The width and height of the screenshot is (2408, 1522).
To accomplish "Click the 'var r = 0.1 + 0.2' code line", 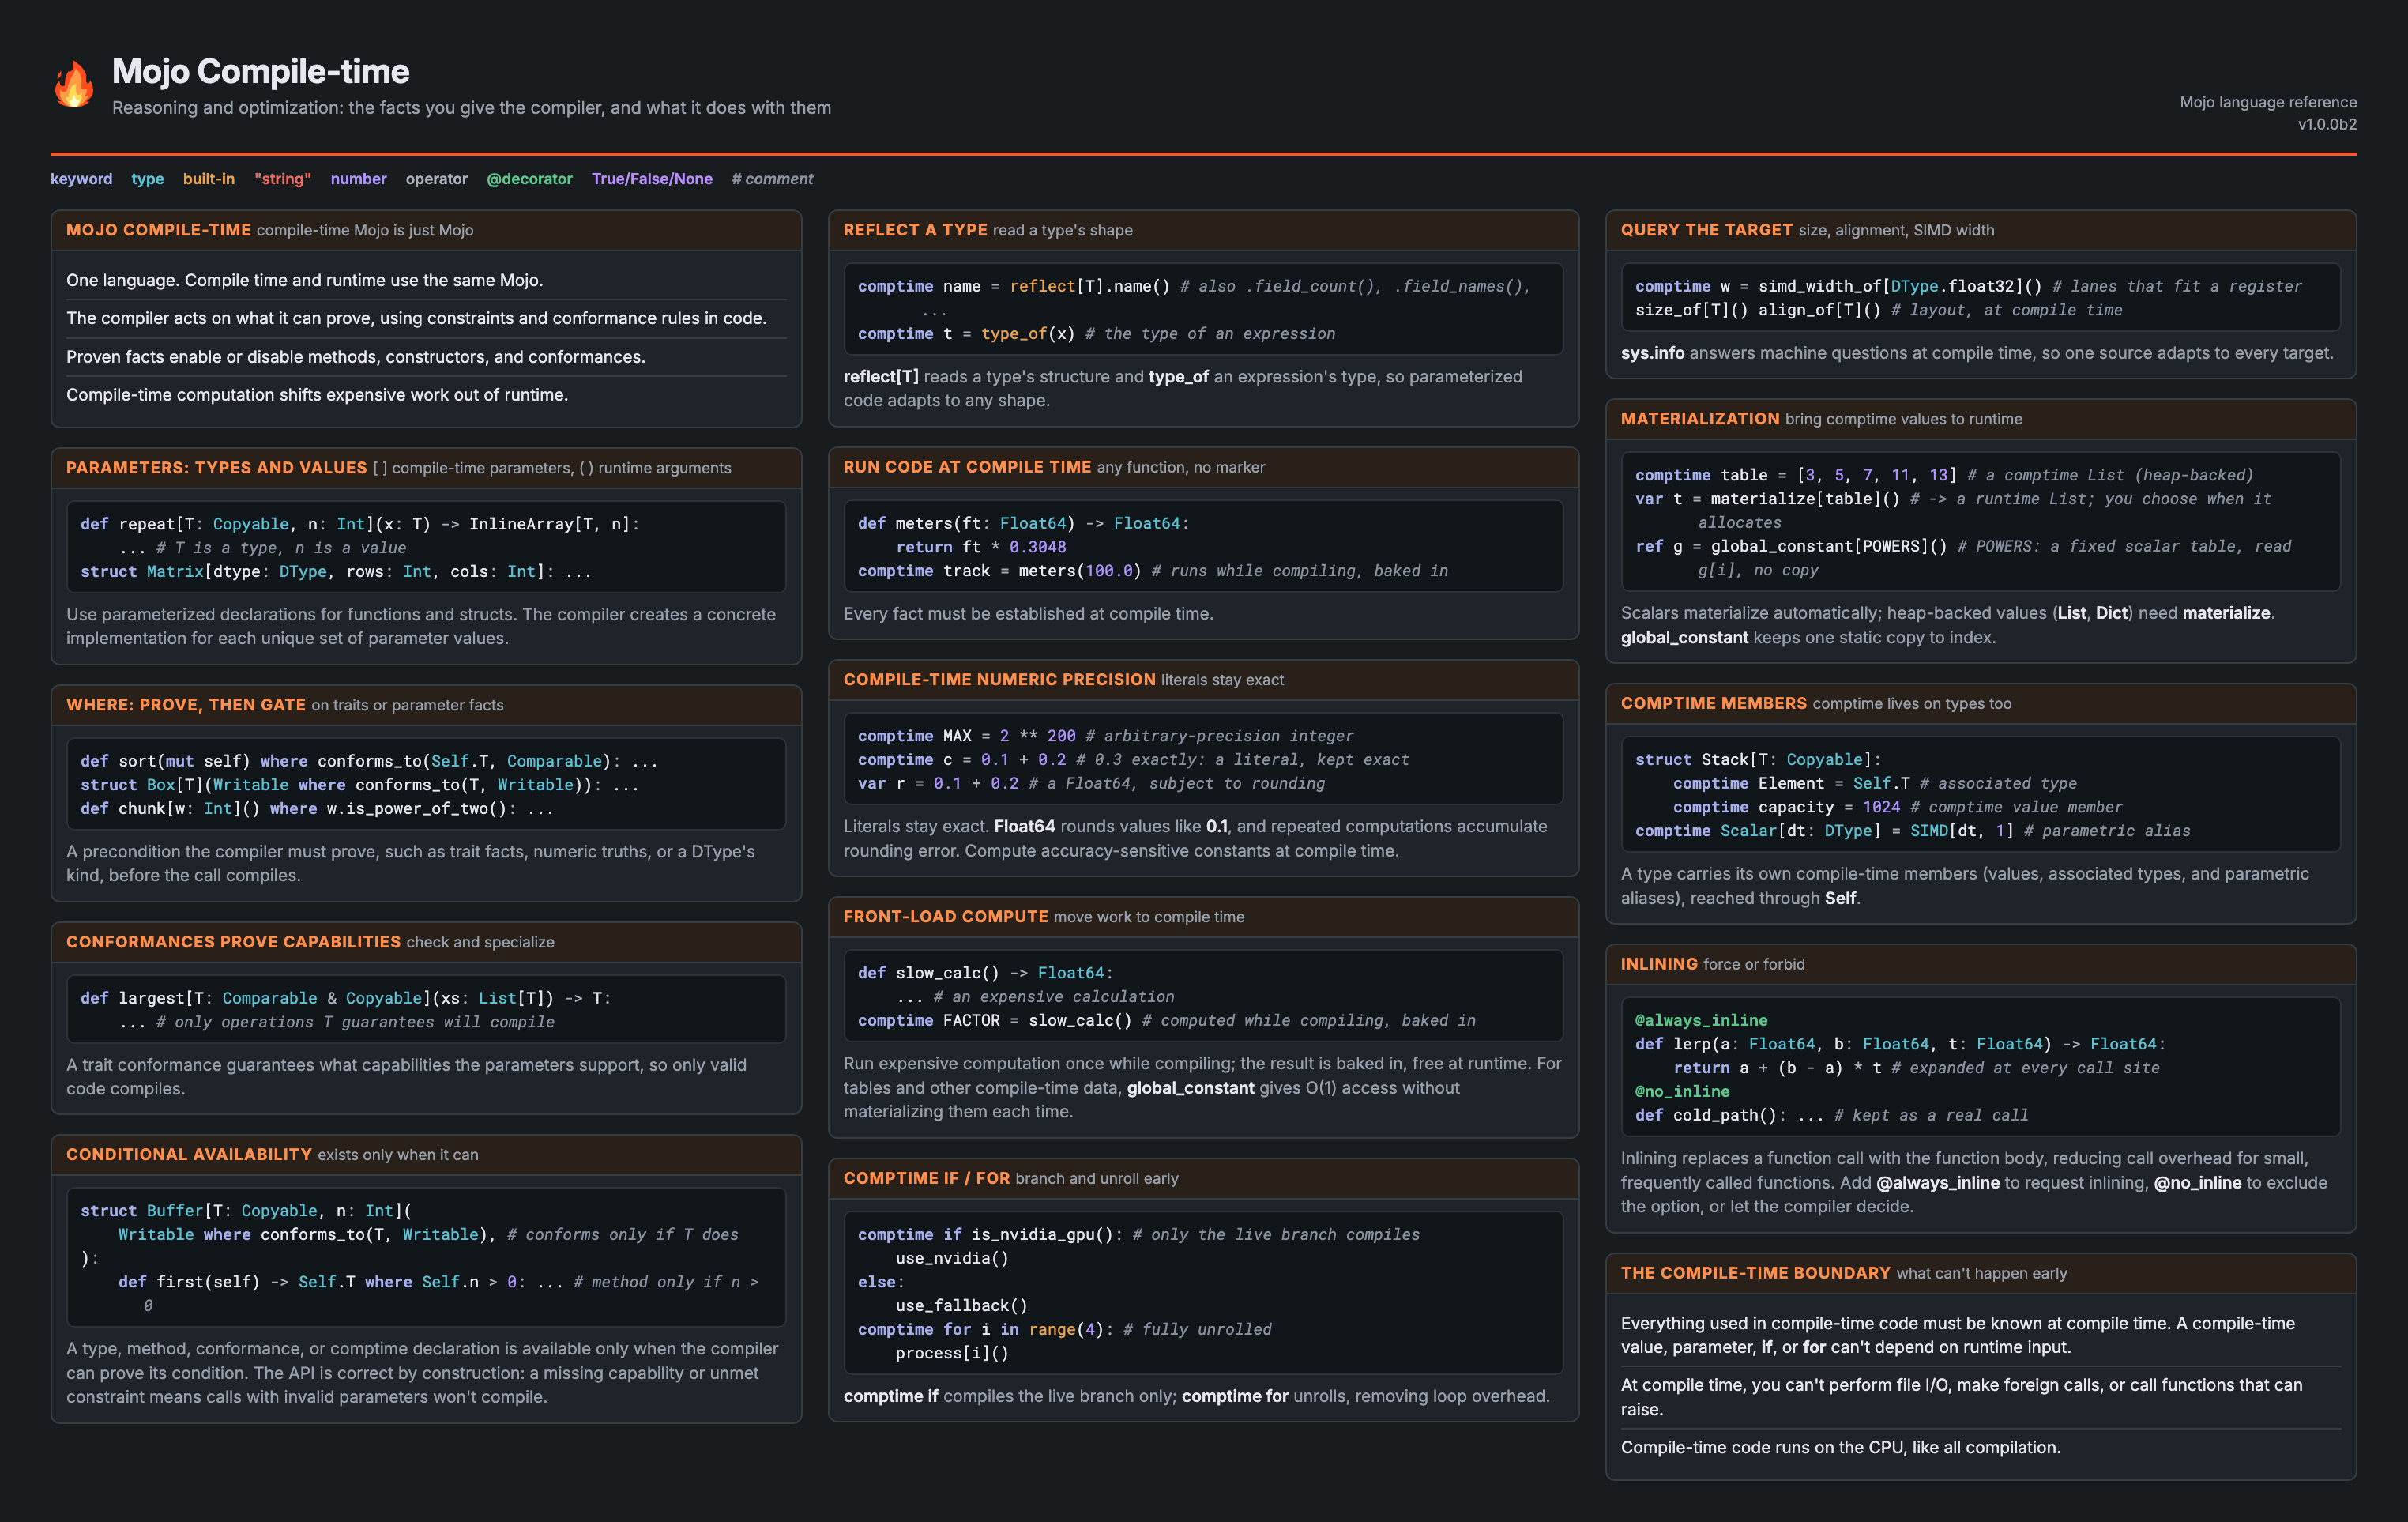I will pyautogui.click(x=1091, y=784).
